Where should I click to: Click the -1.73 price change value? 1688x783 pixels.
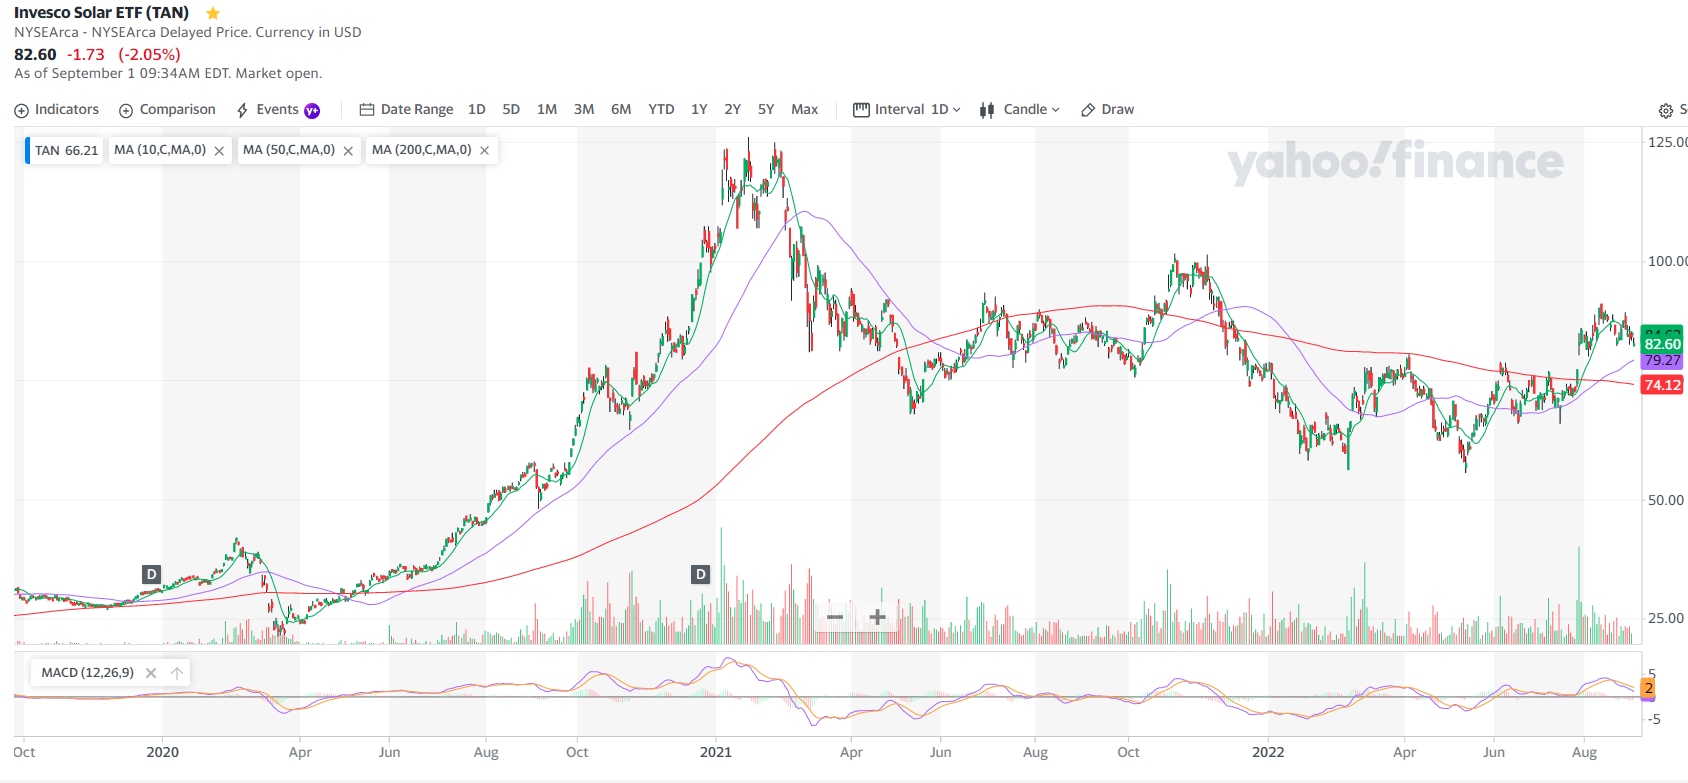coord(86,54)
